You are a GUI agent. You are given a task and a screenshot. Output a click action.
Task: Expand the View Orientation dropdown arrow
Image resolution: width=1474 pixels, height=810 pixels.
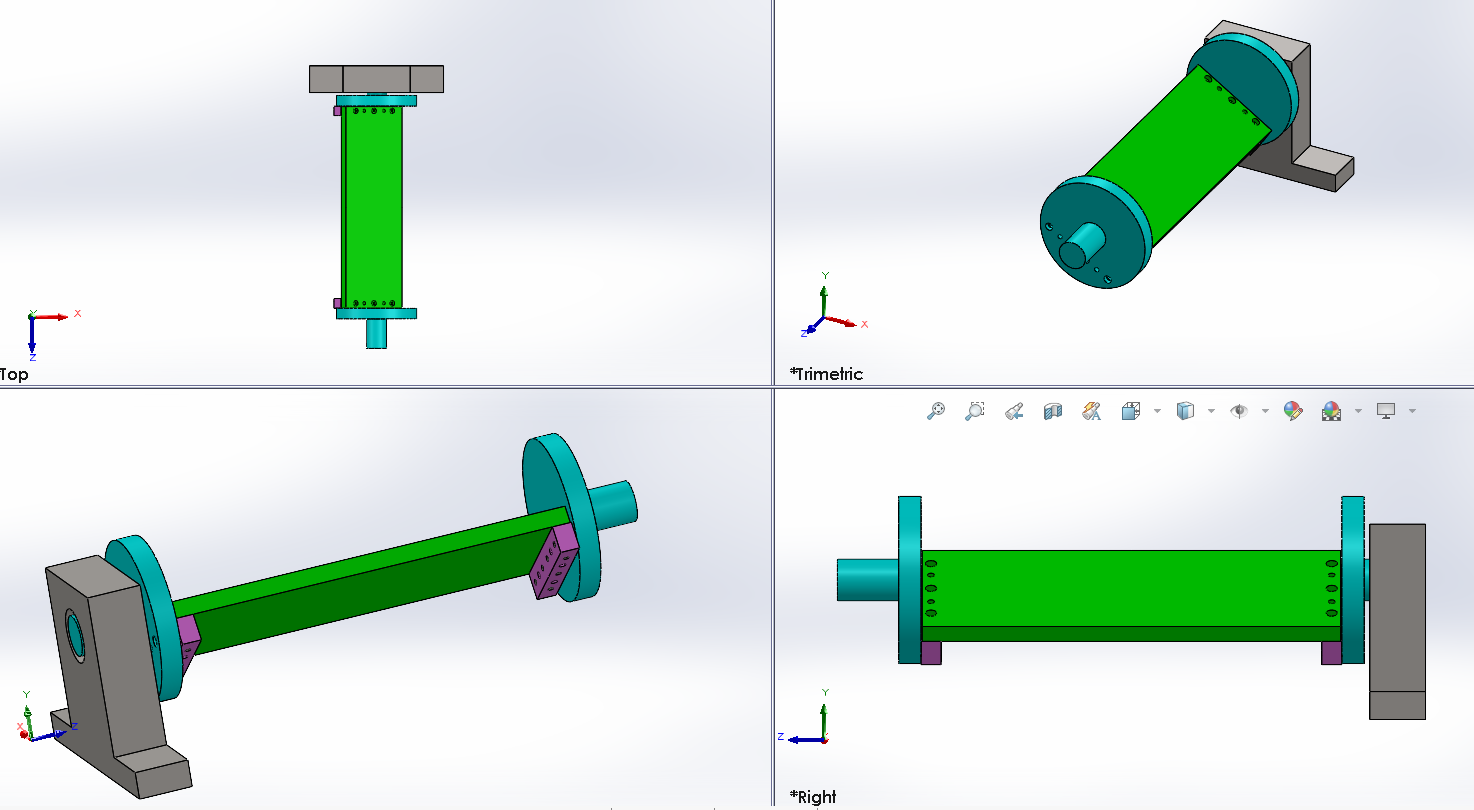pos(1157,411)
